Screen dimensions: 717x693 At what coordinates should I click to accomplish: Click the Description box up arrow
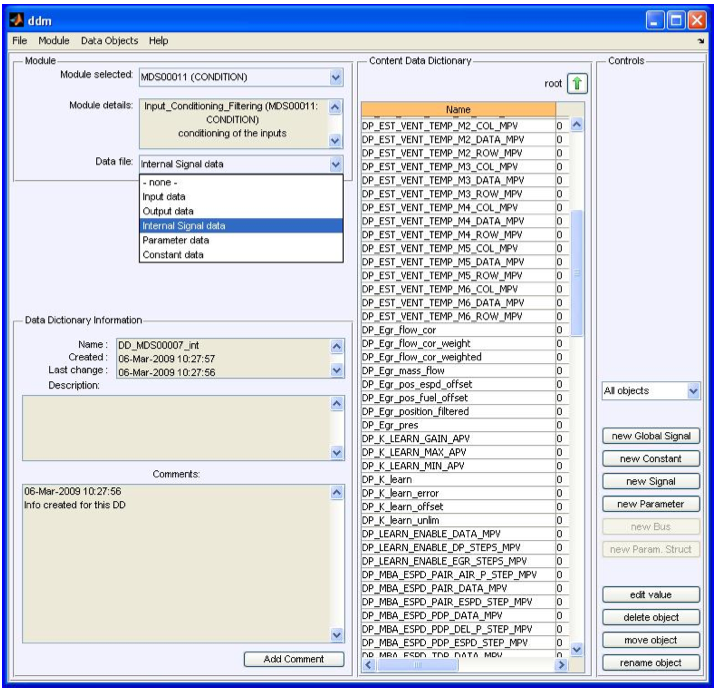[x=337, y=404]
